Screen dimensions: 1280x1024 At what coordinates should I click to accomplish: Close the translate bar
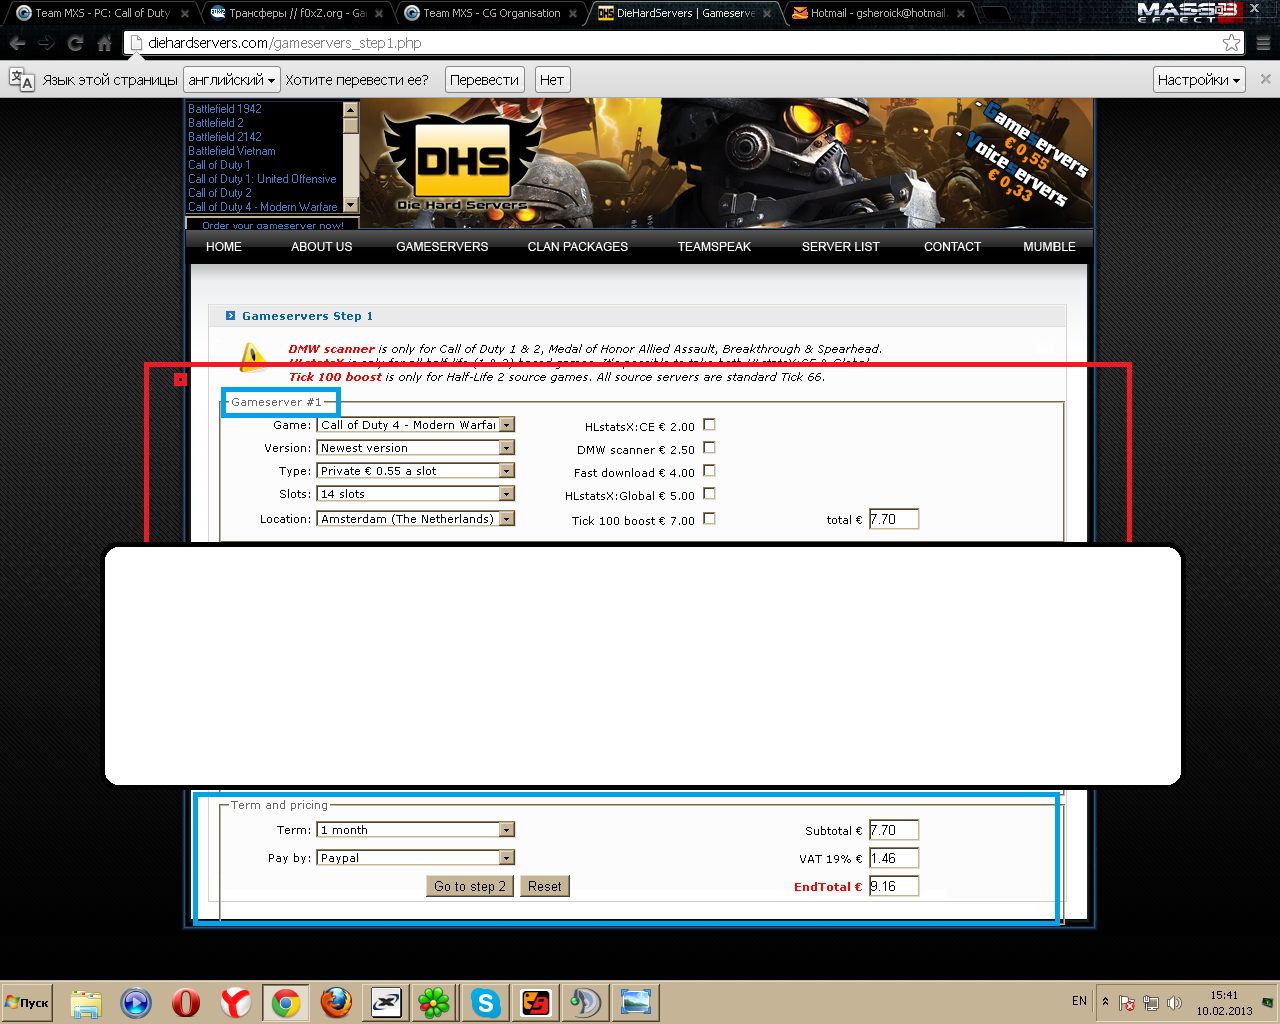coord(1266,79)
